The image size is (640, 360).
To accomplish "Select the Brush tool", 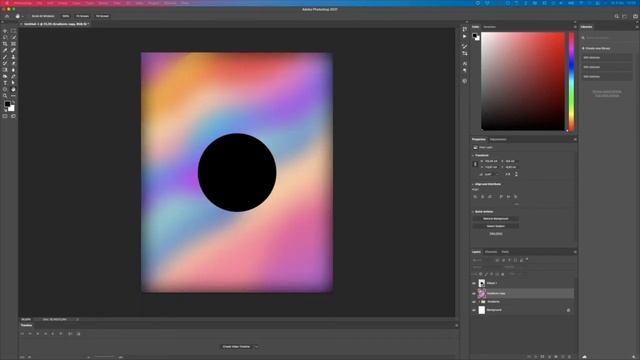I will coord(5,57).
